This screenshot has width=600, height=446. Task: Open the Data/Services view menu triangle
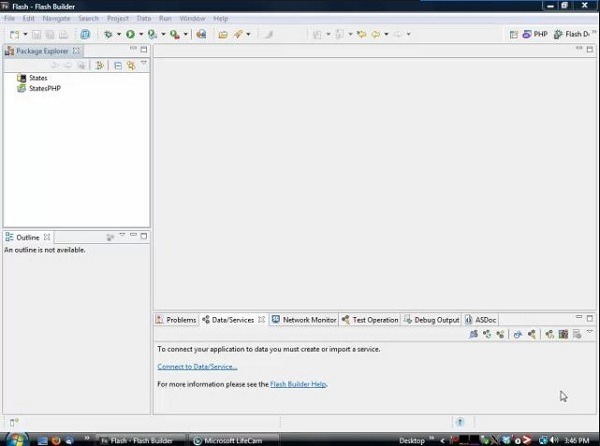click(x=590, y=332)
